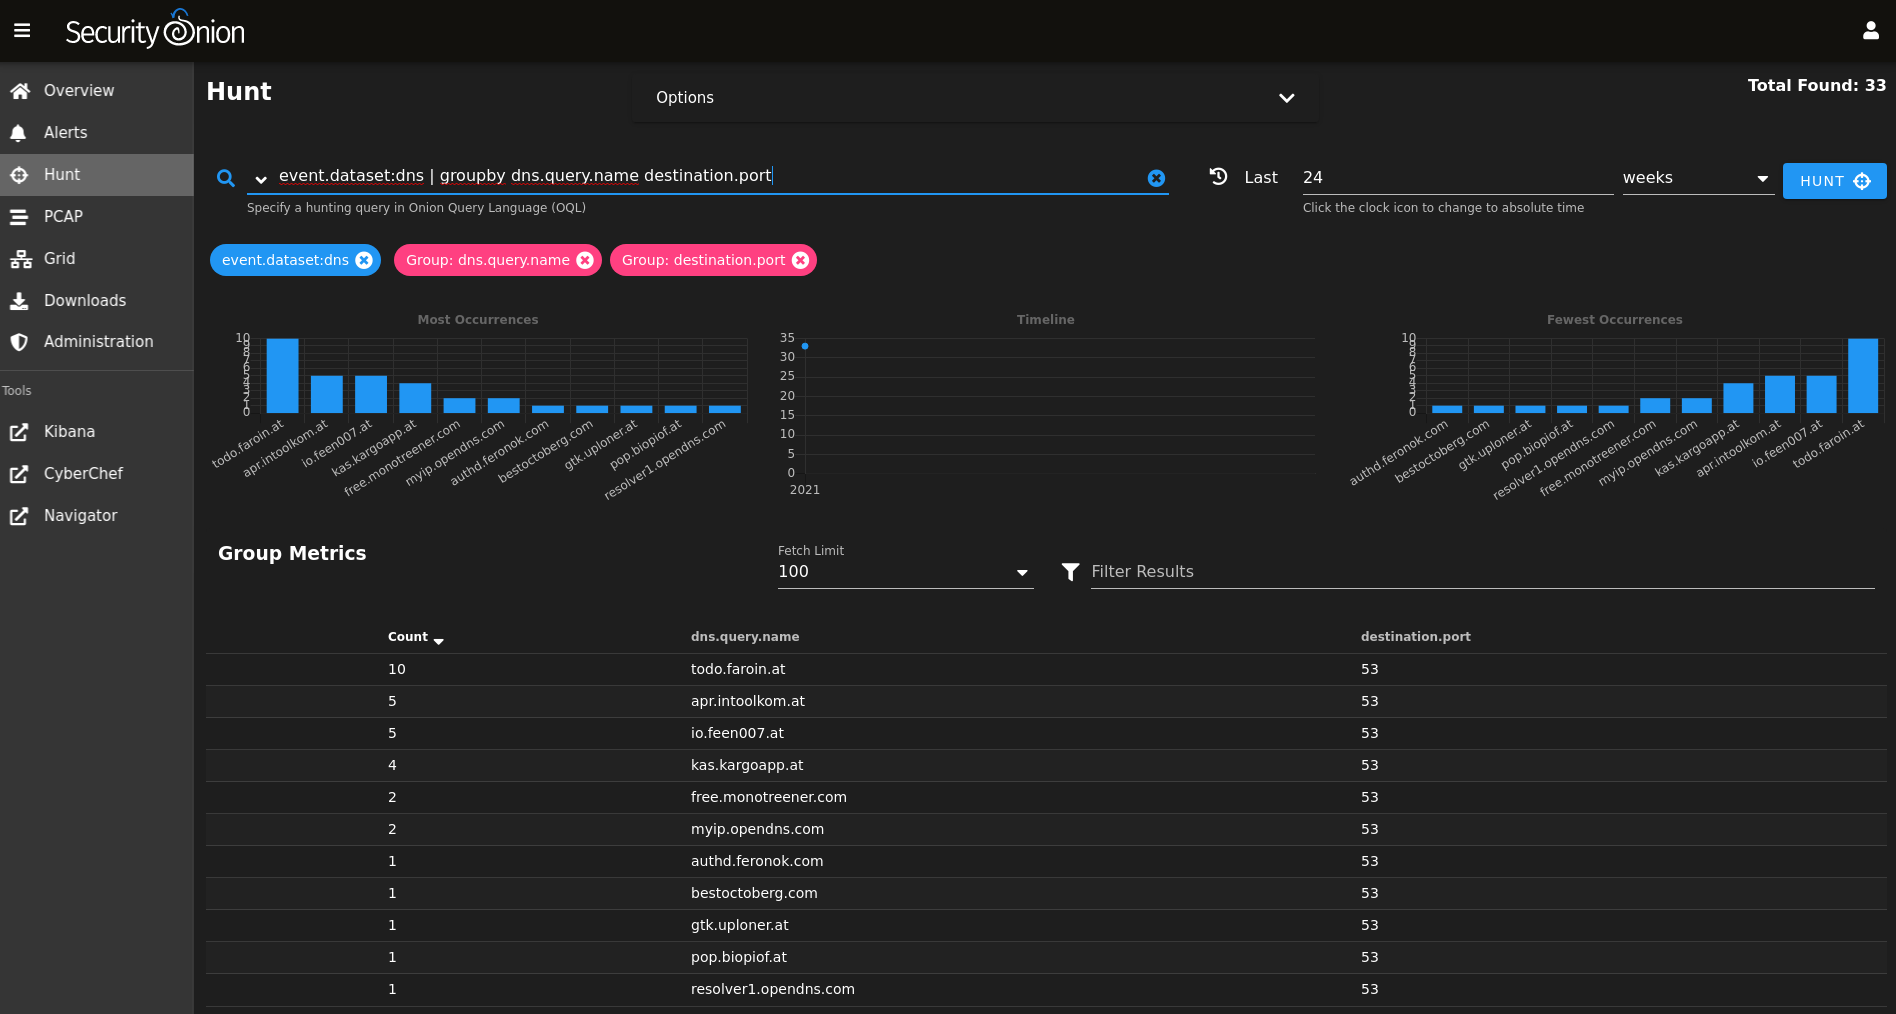Viewport: 1896px width, 1014px height.
Task: Launch CyberChef external tool
Action: [x=97, y=473]
